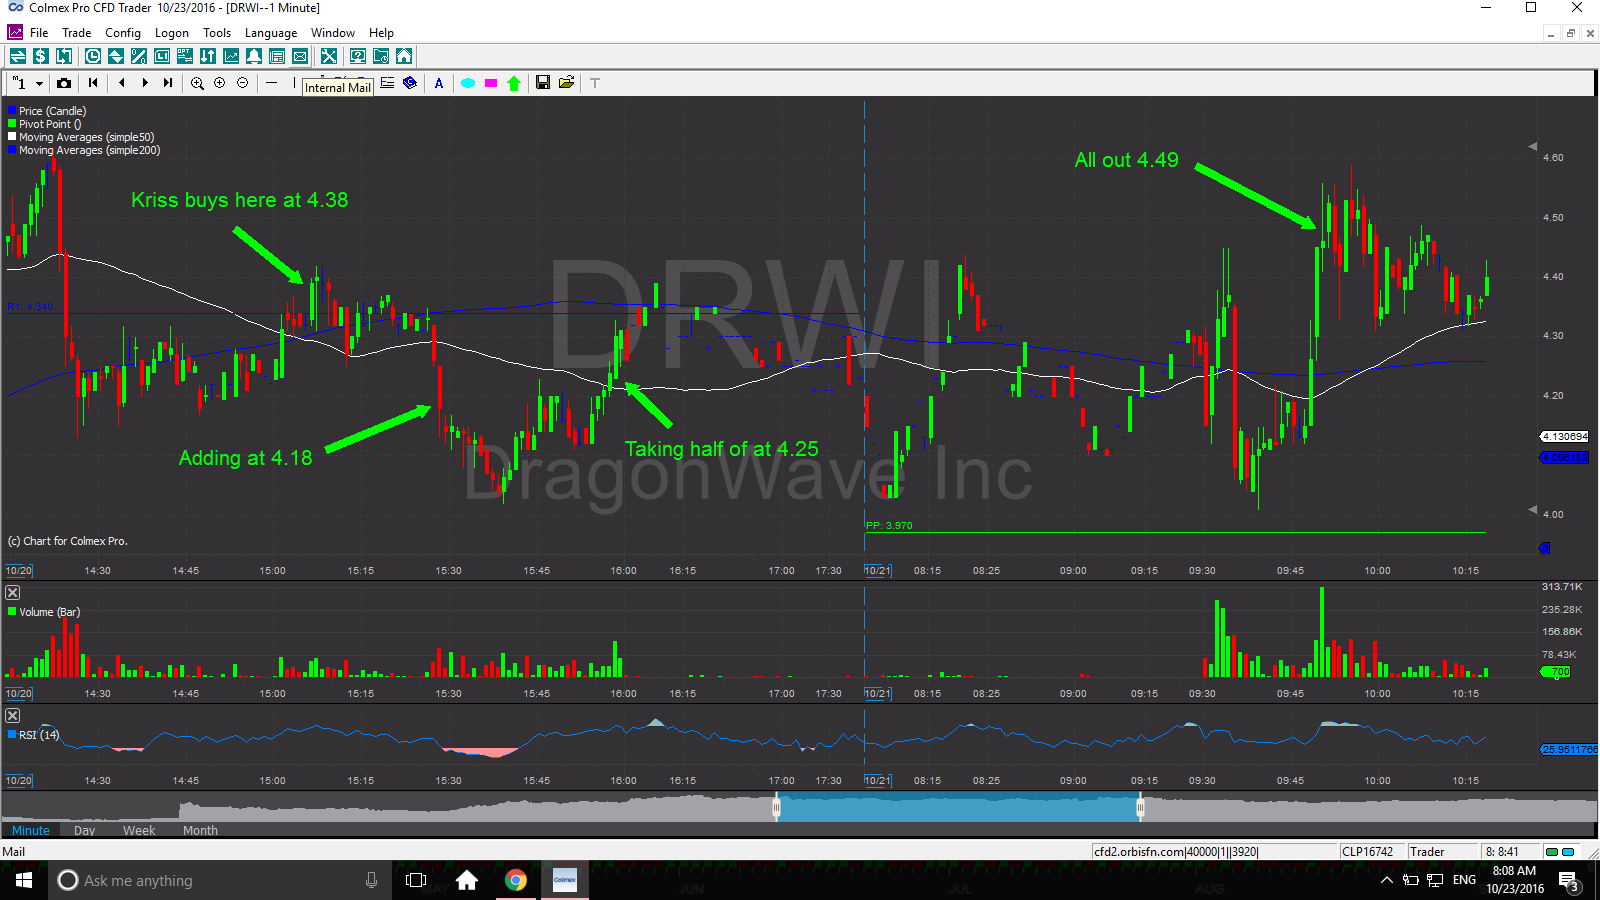This screenshot has height=900, width=1600.
Task: Click the right handle of the chart range navigator
Action: [1140, 807]
